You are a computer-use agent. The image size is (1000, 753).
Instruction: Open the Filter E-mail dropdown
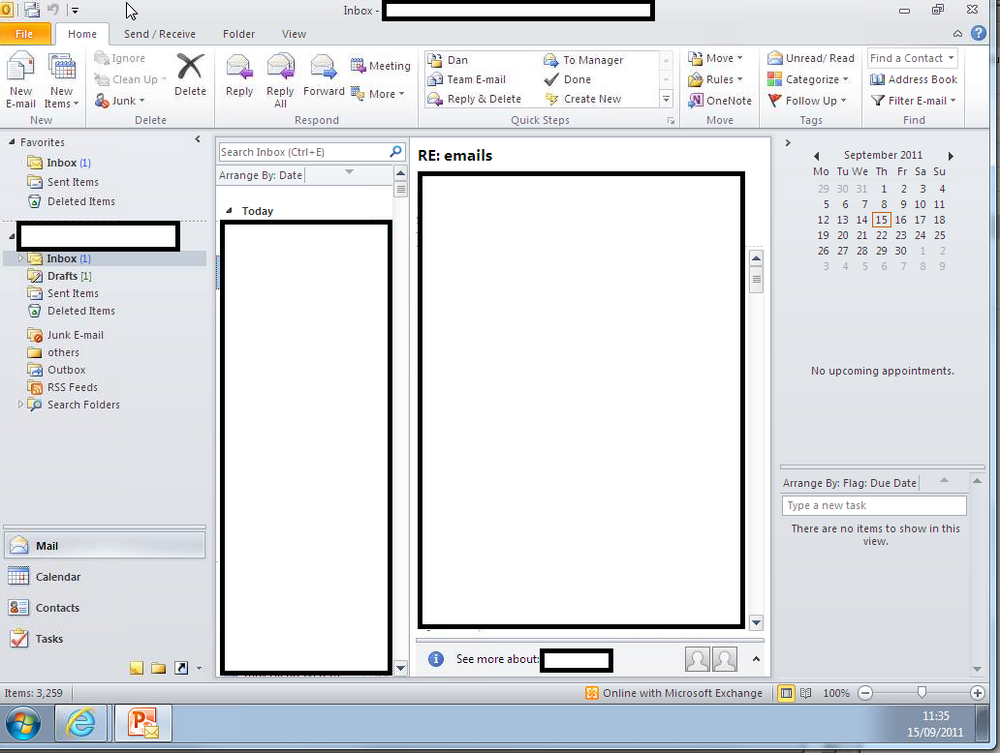913,101
